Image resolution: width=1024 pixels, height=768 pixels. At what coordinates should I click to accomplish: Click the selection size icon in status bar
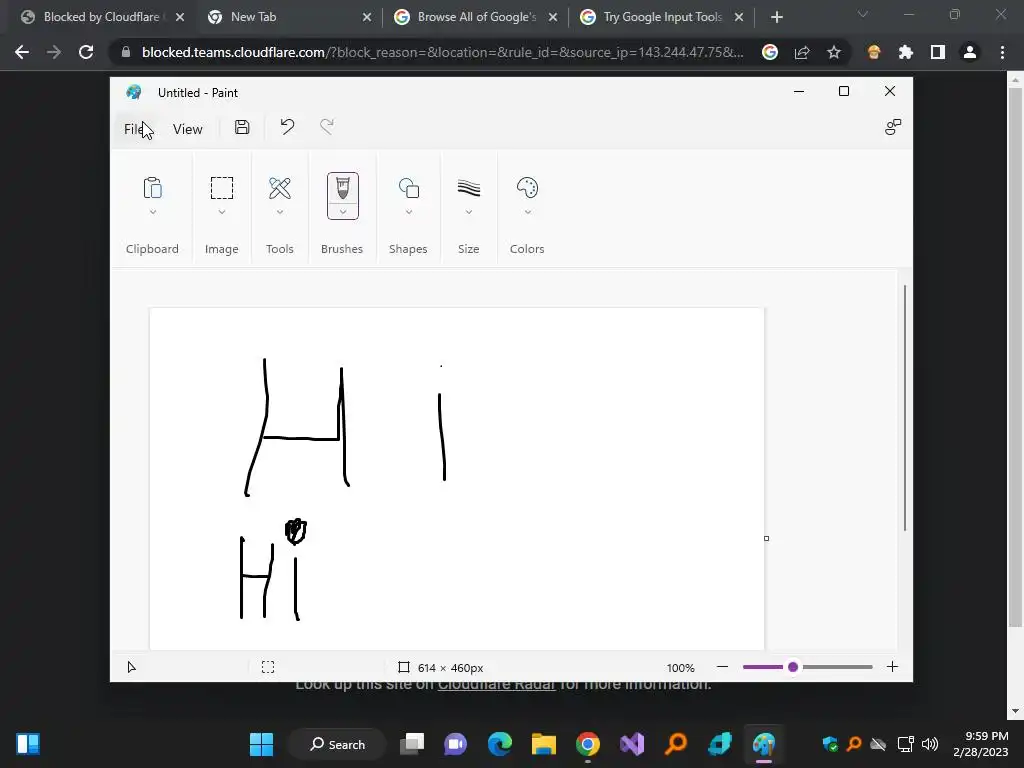[268, 667]
